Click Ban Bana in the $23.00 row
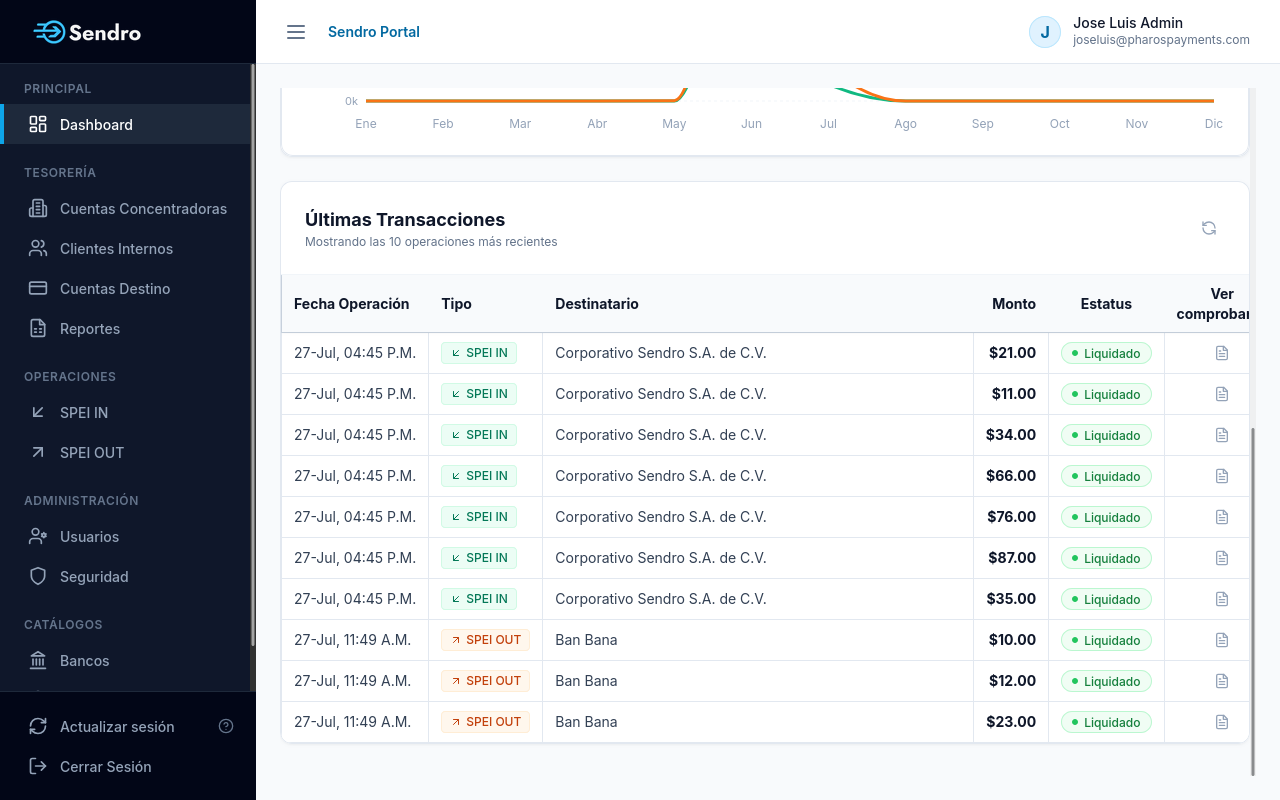 pyautogui.click(x=586, y=722)
